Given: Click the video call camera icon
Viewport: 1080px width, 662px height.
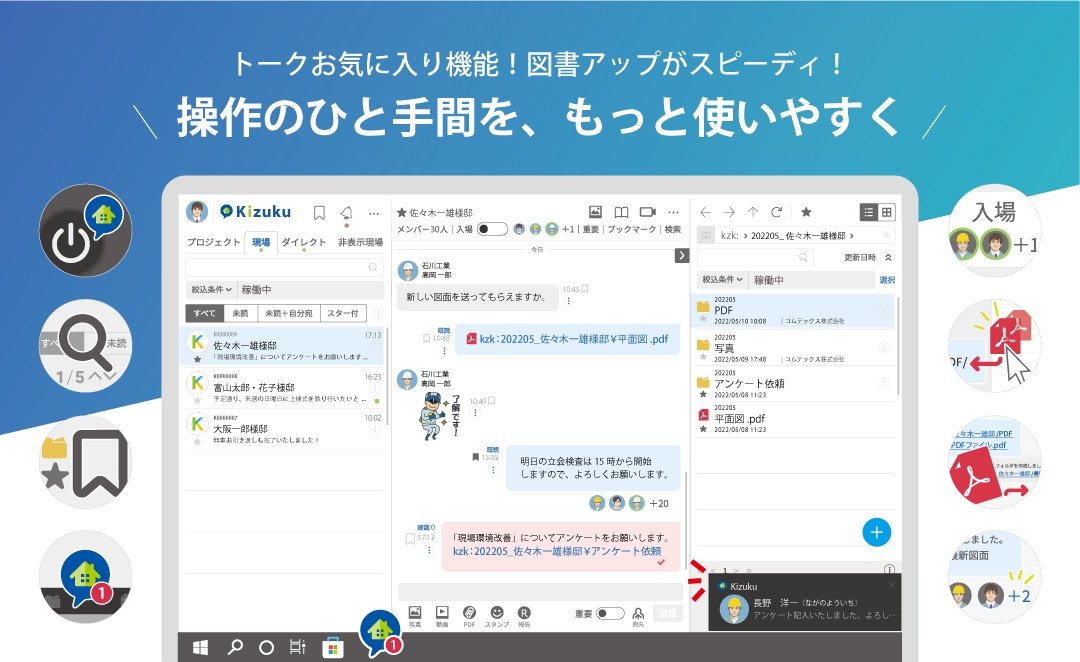Looking at the screenshot, I should click(x=647, y=212).
